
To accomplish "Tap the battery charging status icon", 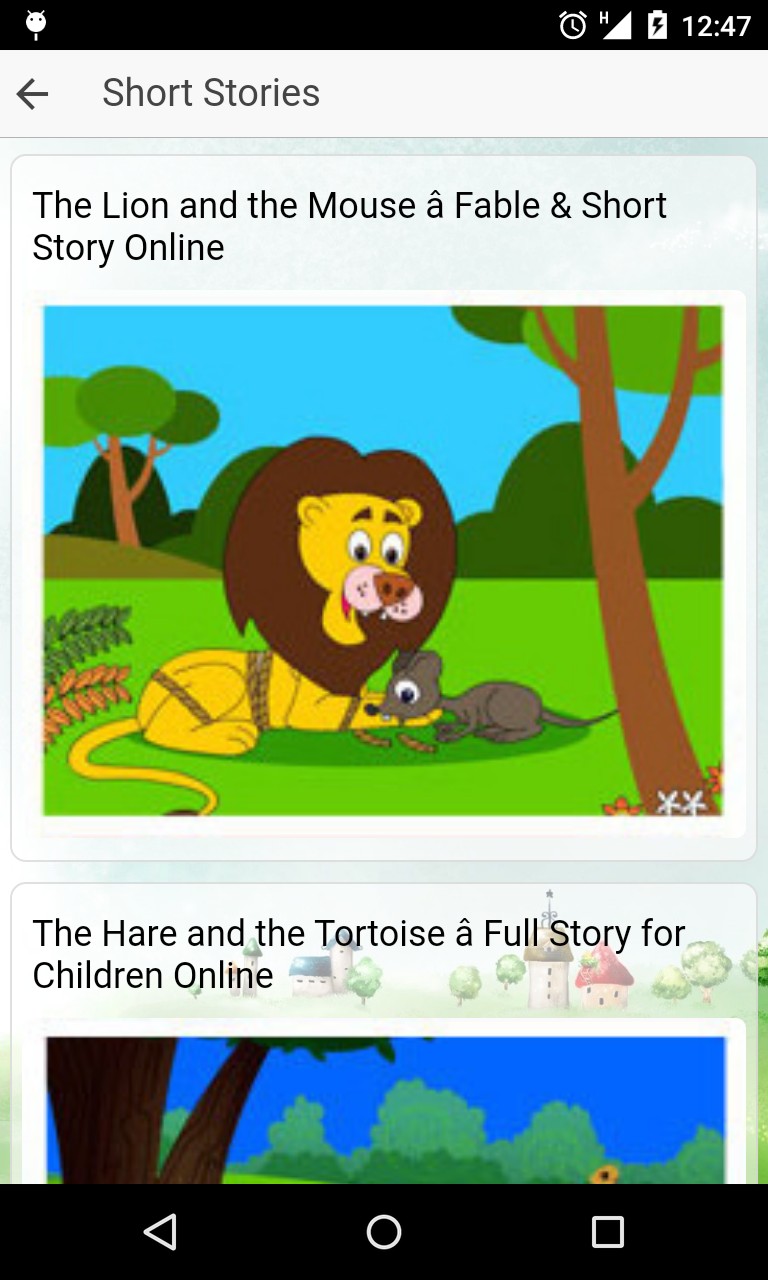I will point(657,25).
